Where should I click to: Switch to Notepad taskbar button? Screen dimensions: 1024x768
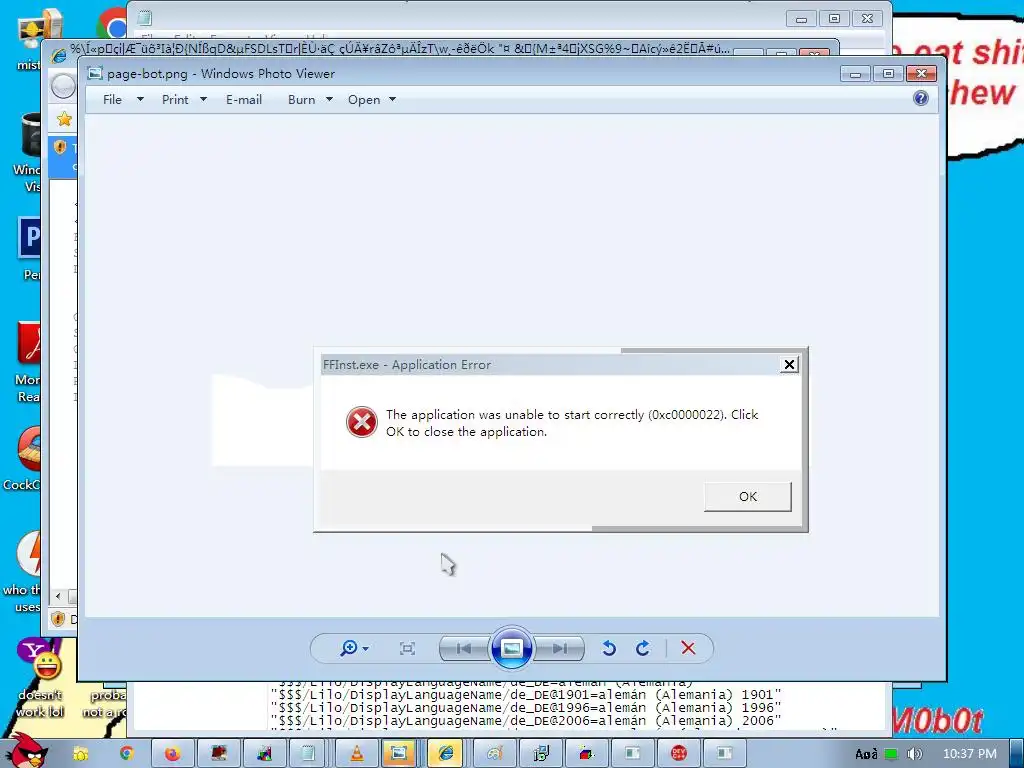click(x=307, y=754)
